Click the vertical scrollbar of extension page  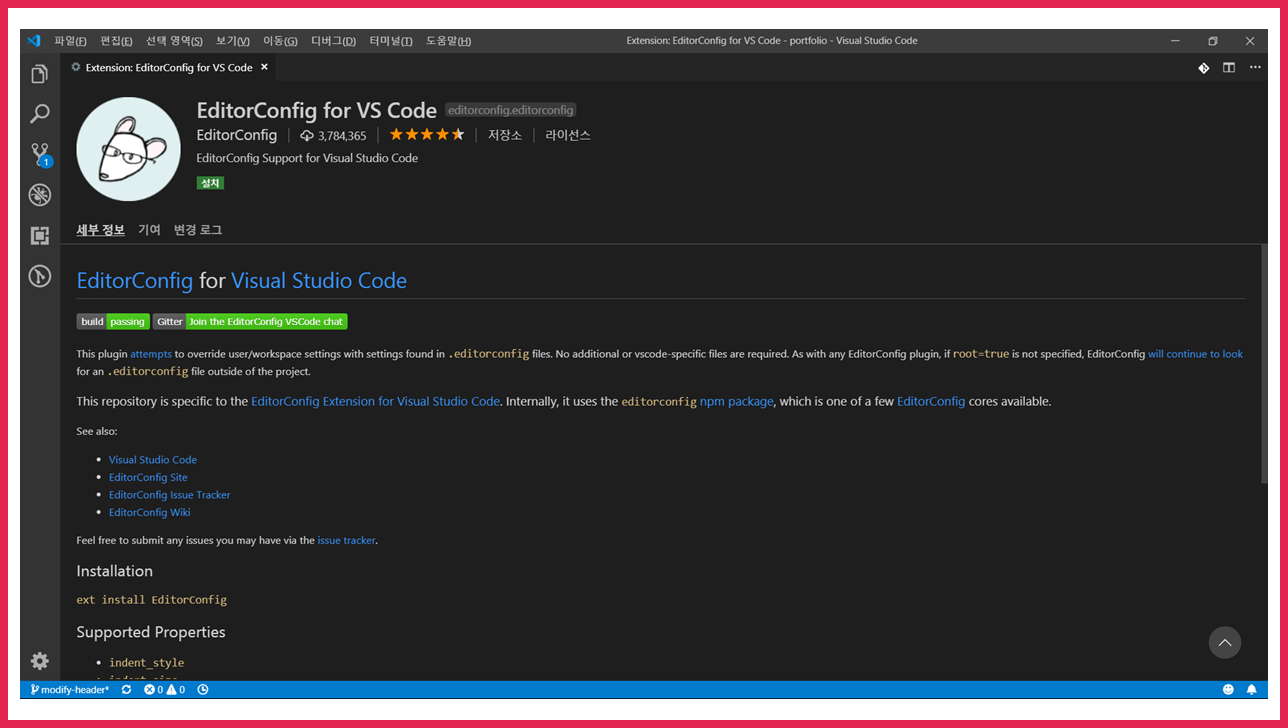tap(1264, 365)
